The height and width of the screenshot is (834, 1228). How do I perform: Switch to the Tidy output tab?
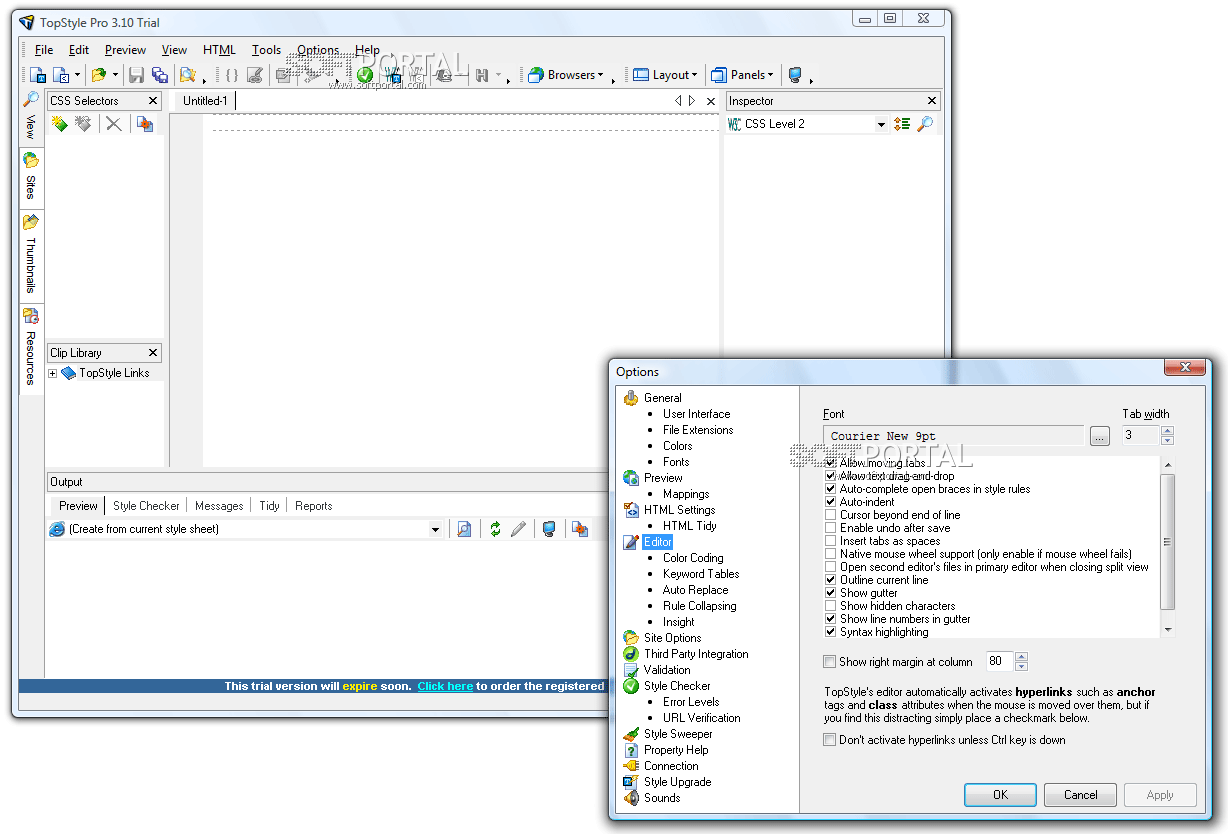tap(269, 506)
